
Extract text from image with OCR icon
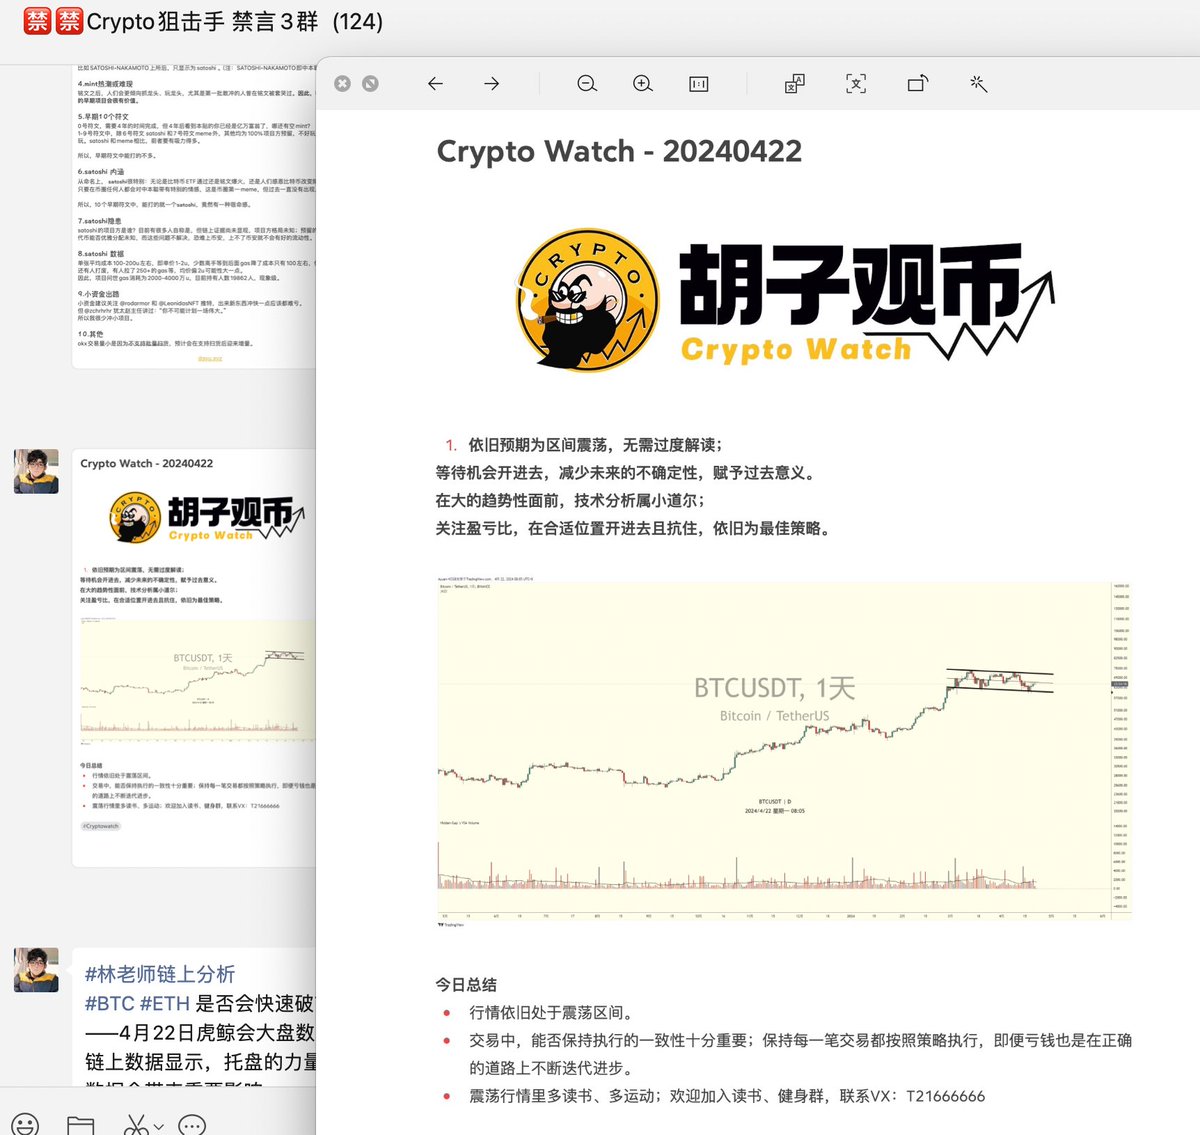[x=856, y=84]
